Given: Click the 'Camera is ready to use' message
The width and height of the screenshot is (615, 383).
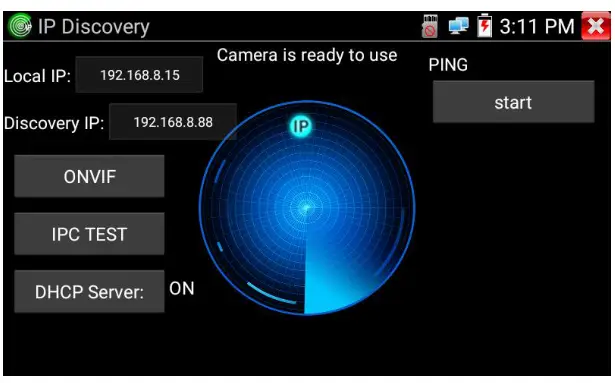Looking at the screenshot, I should tap(307, 55).
